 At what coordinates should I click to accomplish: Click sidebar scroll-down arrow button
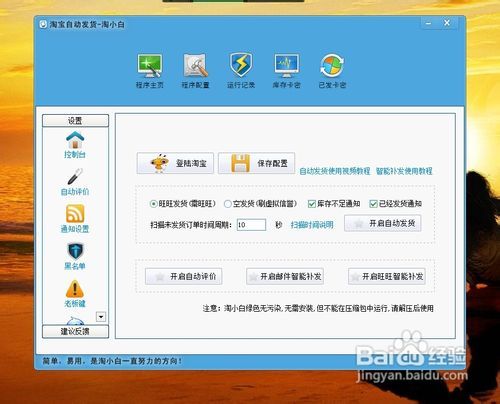(101, 317)
